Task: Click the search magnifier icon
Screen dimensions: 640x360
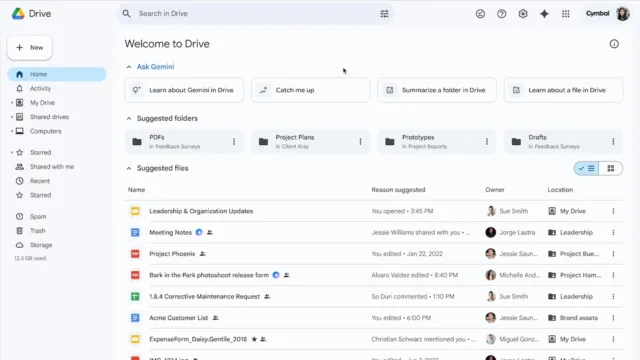Action: pyautogui.click(x=127, y=14)
